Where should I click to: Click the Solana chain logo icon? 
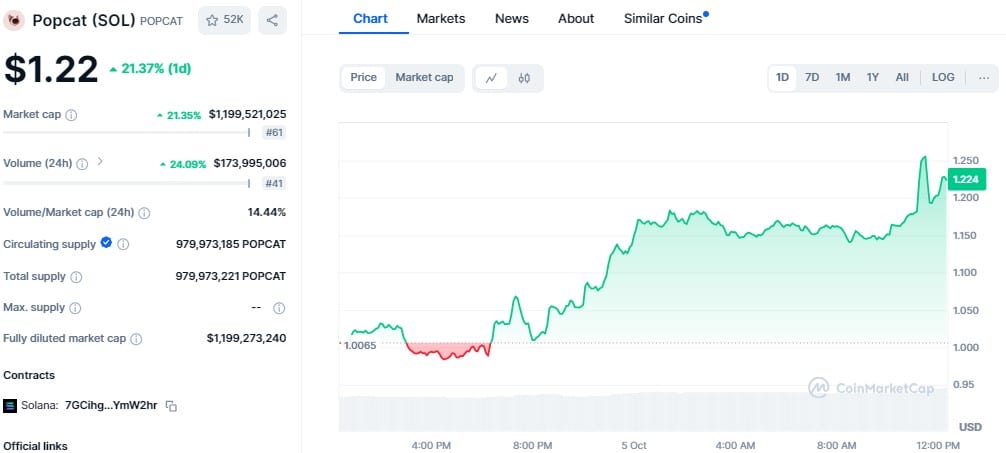click(x=10, y=406)
